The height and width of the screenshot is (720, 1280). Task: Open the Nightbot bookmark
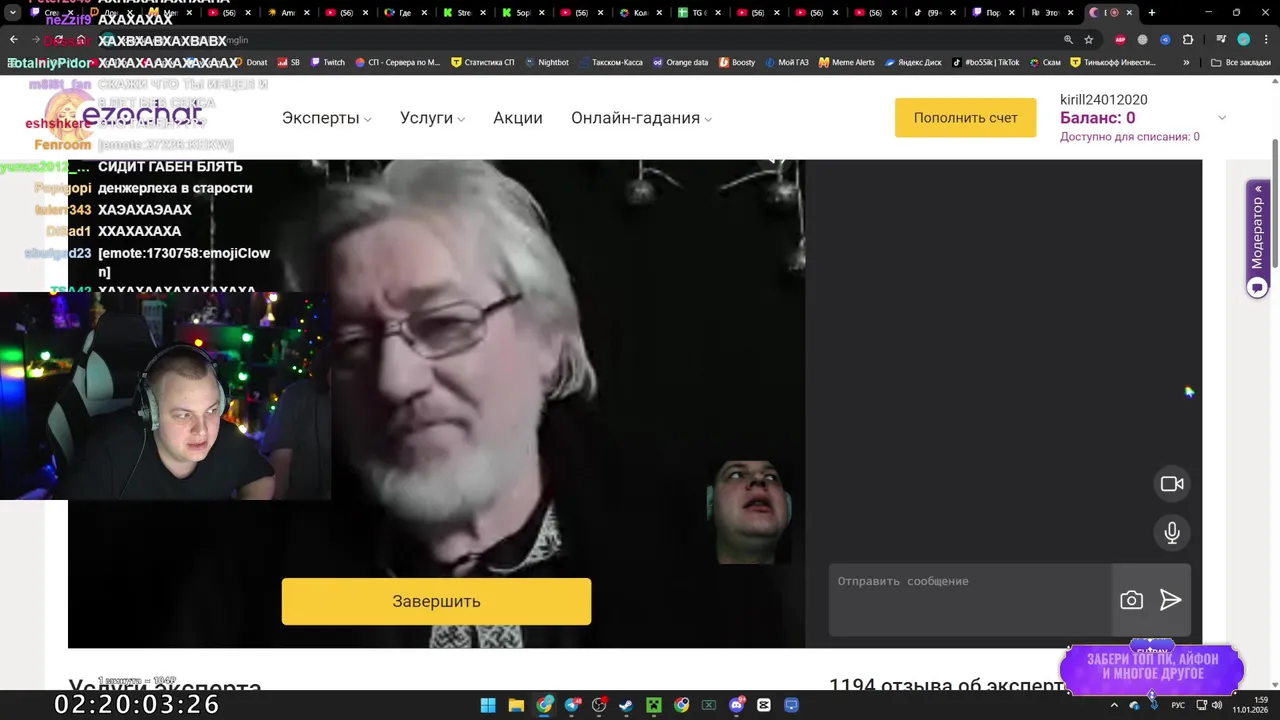point(546,62)
